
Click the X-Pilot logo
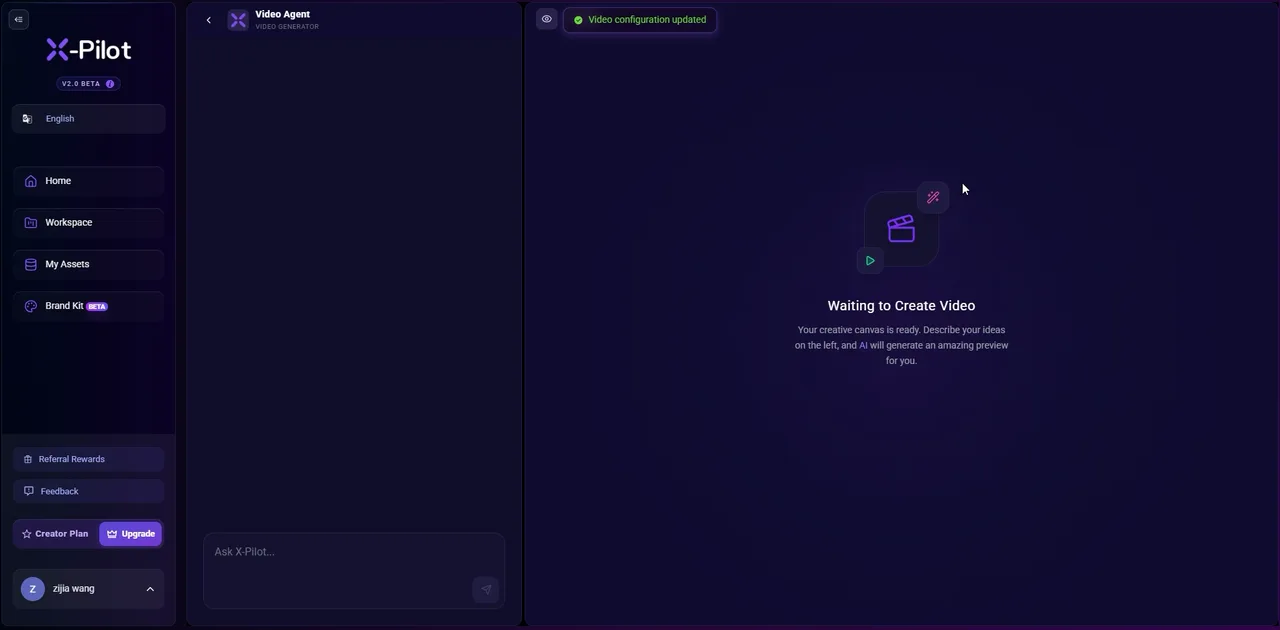[89, 50]
